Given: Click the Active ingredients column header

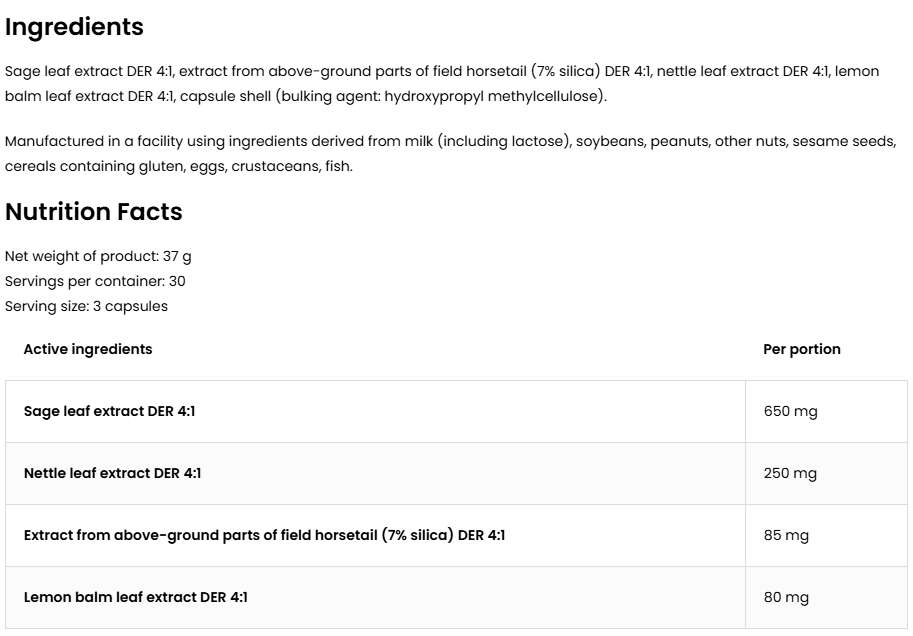Looking at the screenshot, I should point(88,349).
